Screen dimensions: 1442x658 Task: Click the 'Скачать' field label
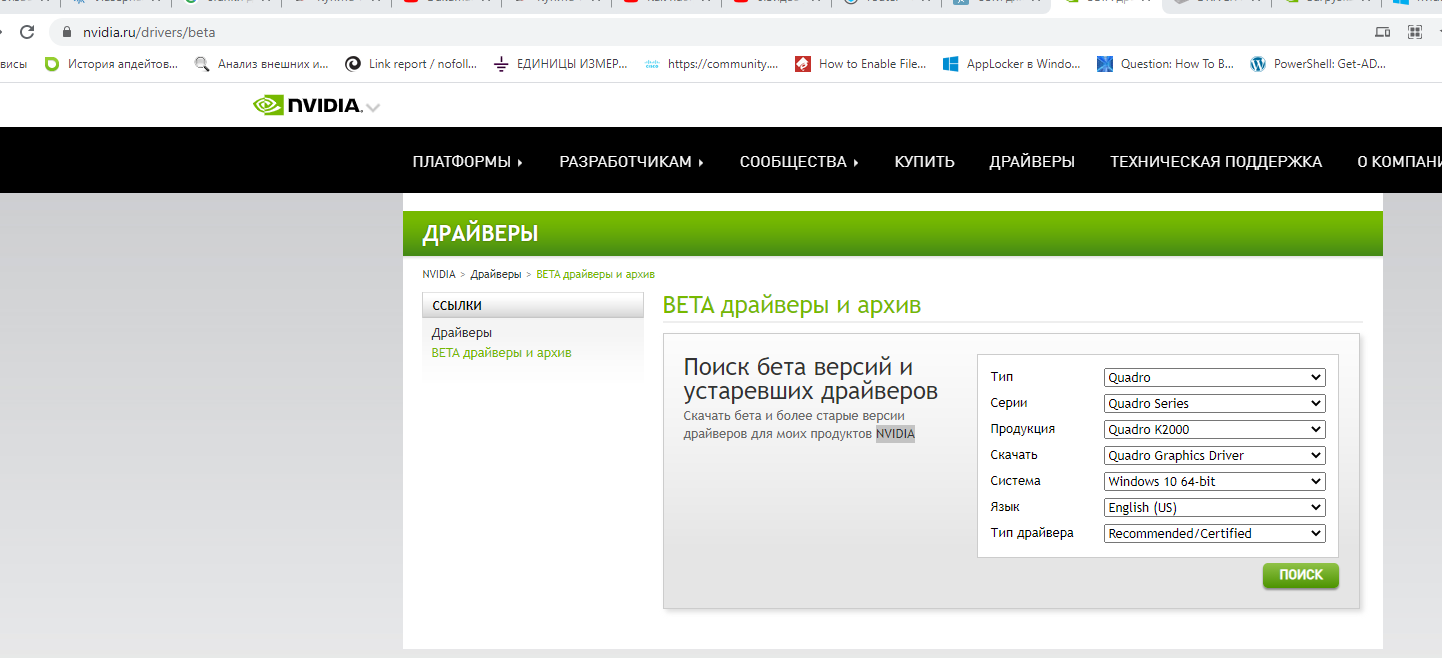[x=1014, y=455]
